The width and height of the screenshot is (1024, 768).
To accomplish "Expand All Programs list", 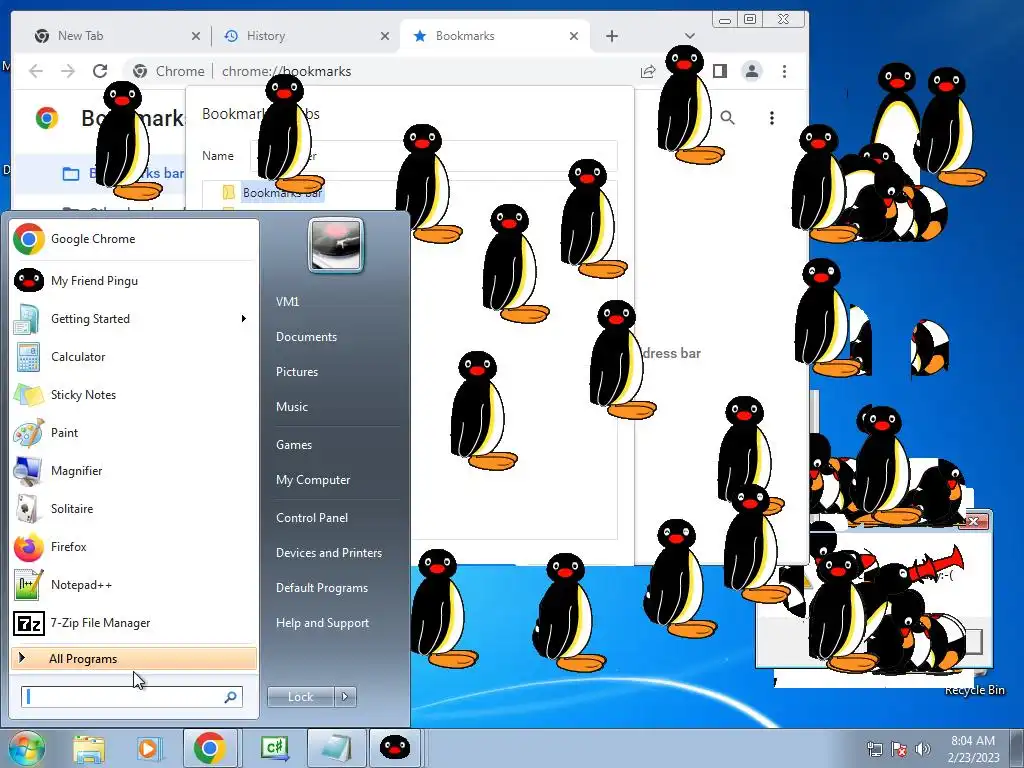I will tap(134, 658).
